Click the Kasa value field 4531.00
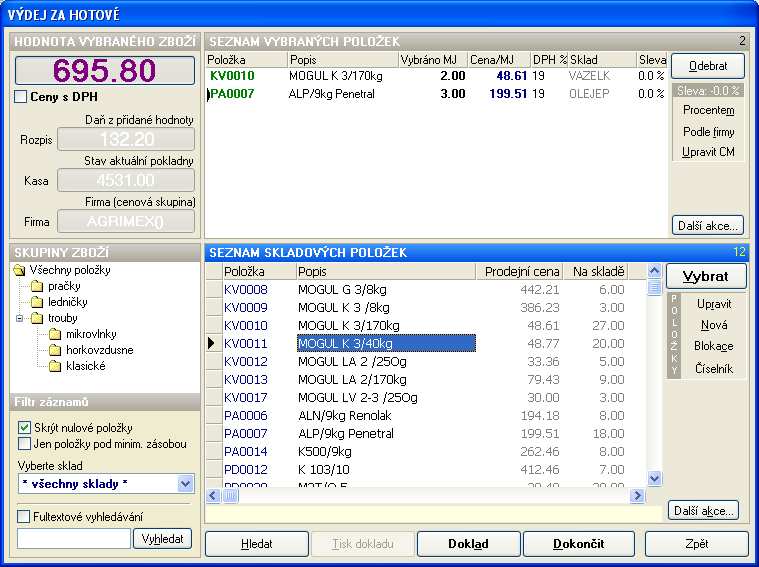 (x=126, y=181)
